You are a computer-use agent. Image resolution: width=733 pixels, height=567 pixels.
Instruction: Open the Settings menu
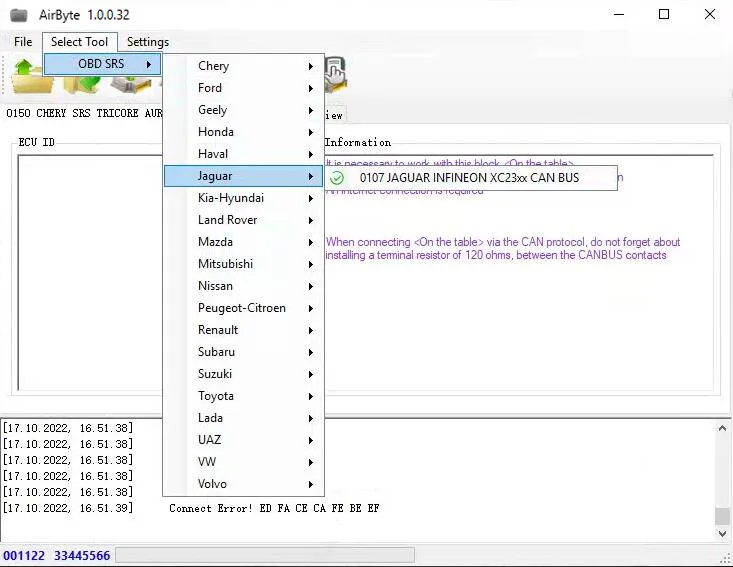[148, 42]
